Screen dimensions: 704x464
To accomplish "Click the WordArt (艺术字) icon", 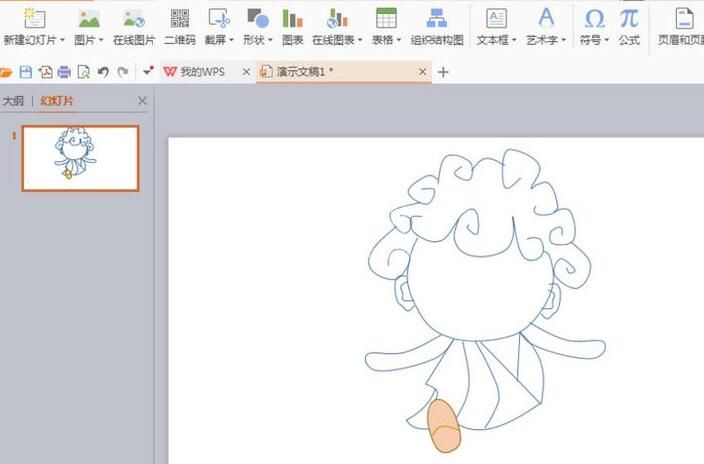I will click(546, 18).
